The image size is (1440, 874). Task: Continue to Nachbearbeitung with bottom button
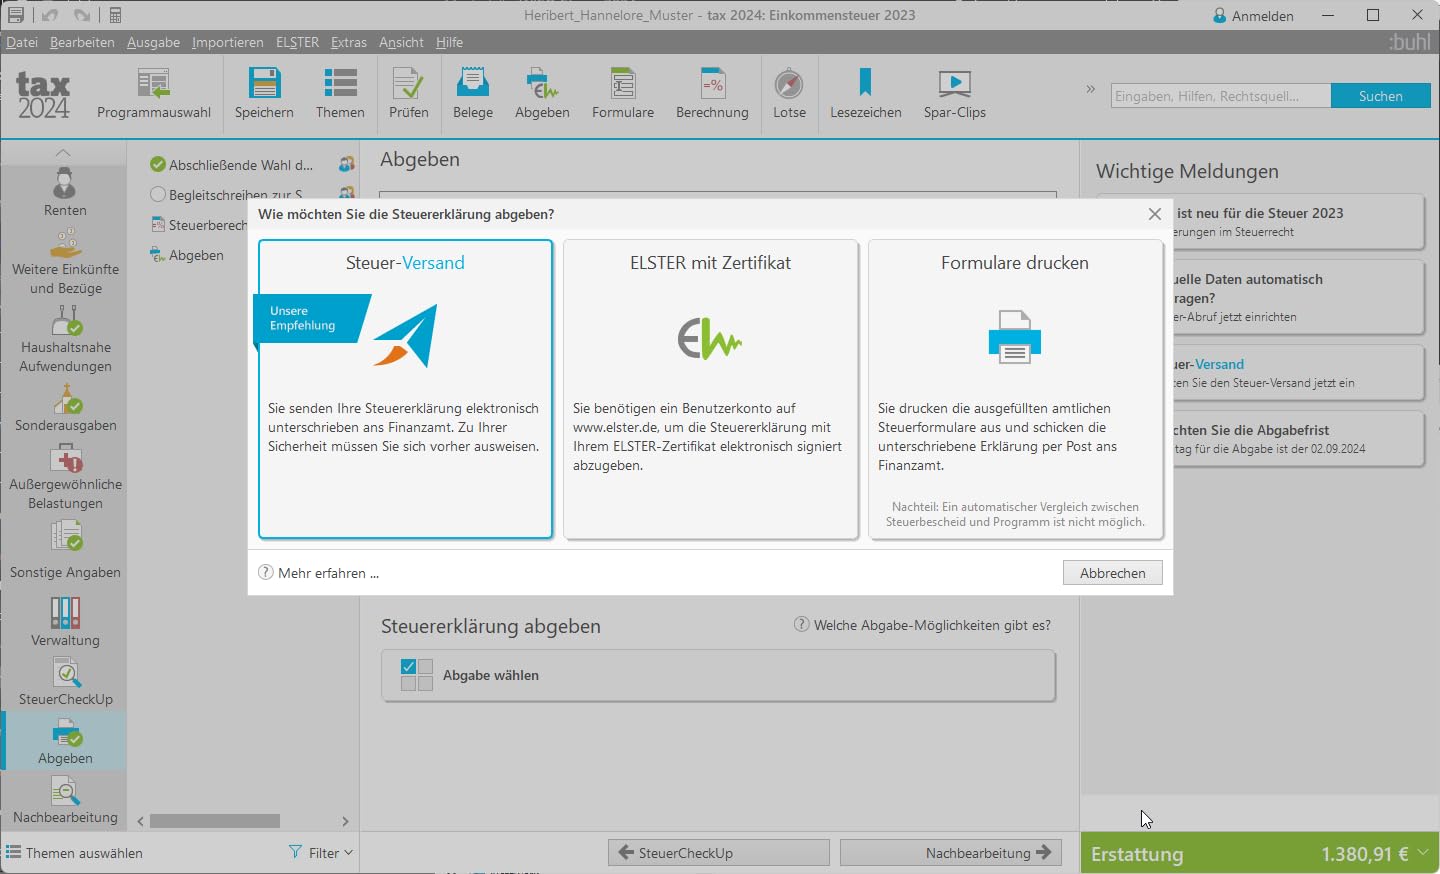[951, 853]
